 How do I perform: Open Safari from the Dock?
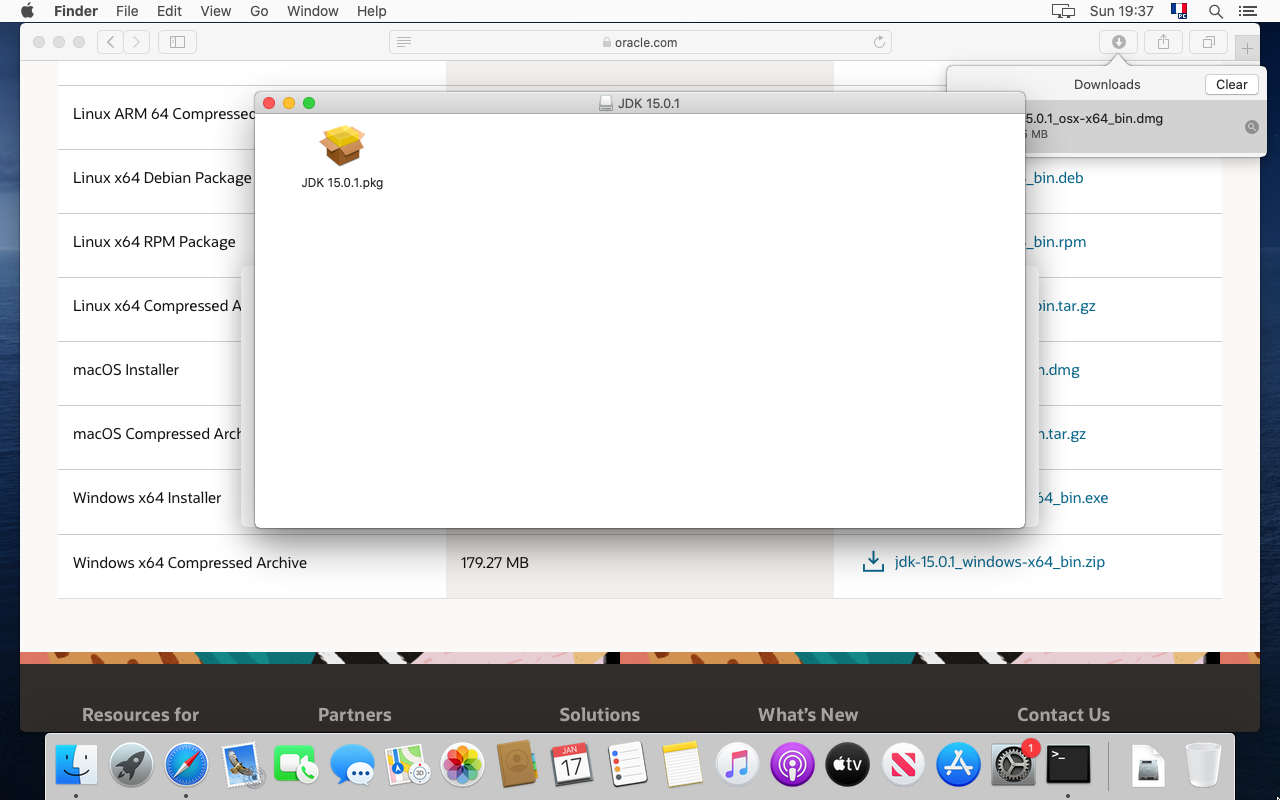[x=186, y=766]
